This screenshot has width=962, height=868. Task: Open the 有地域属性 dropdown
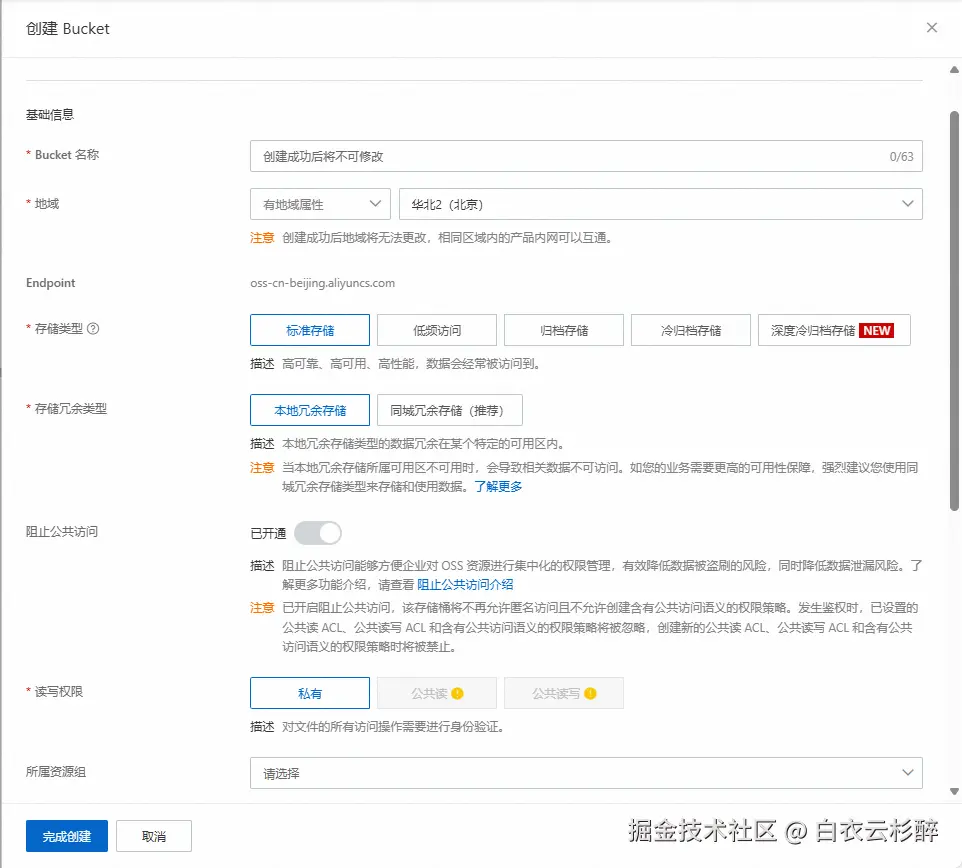click(320, 204)
